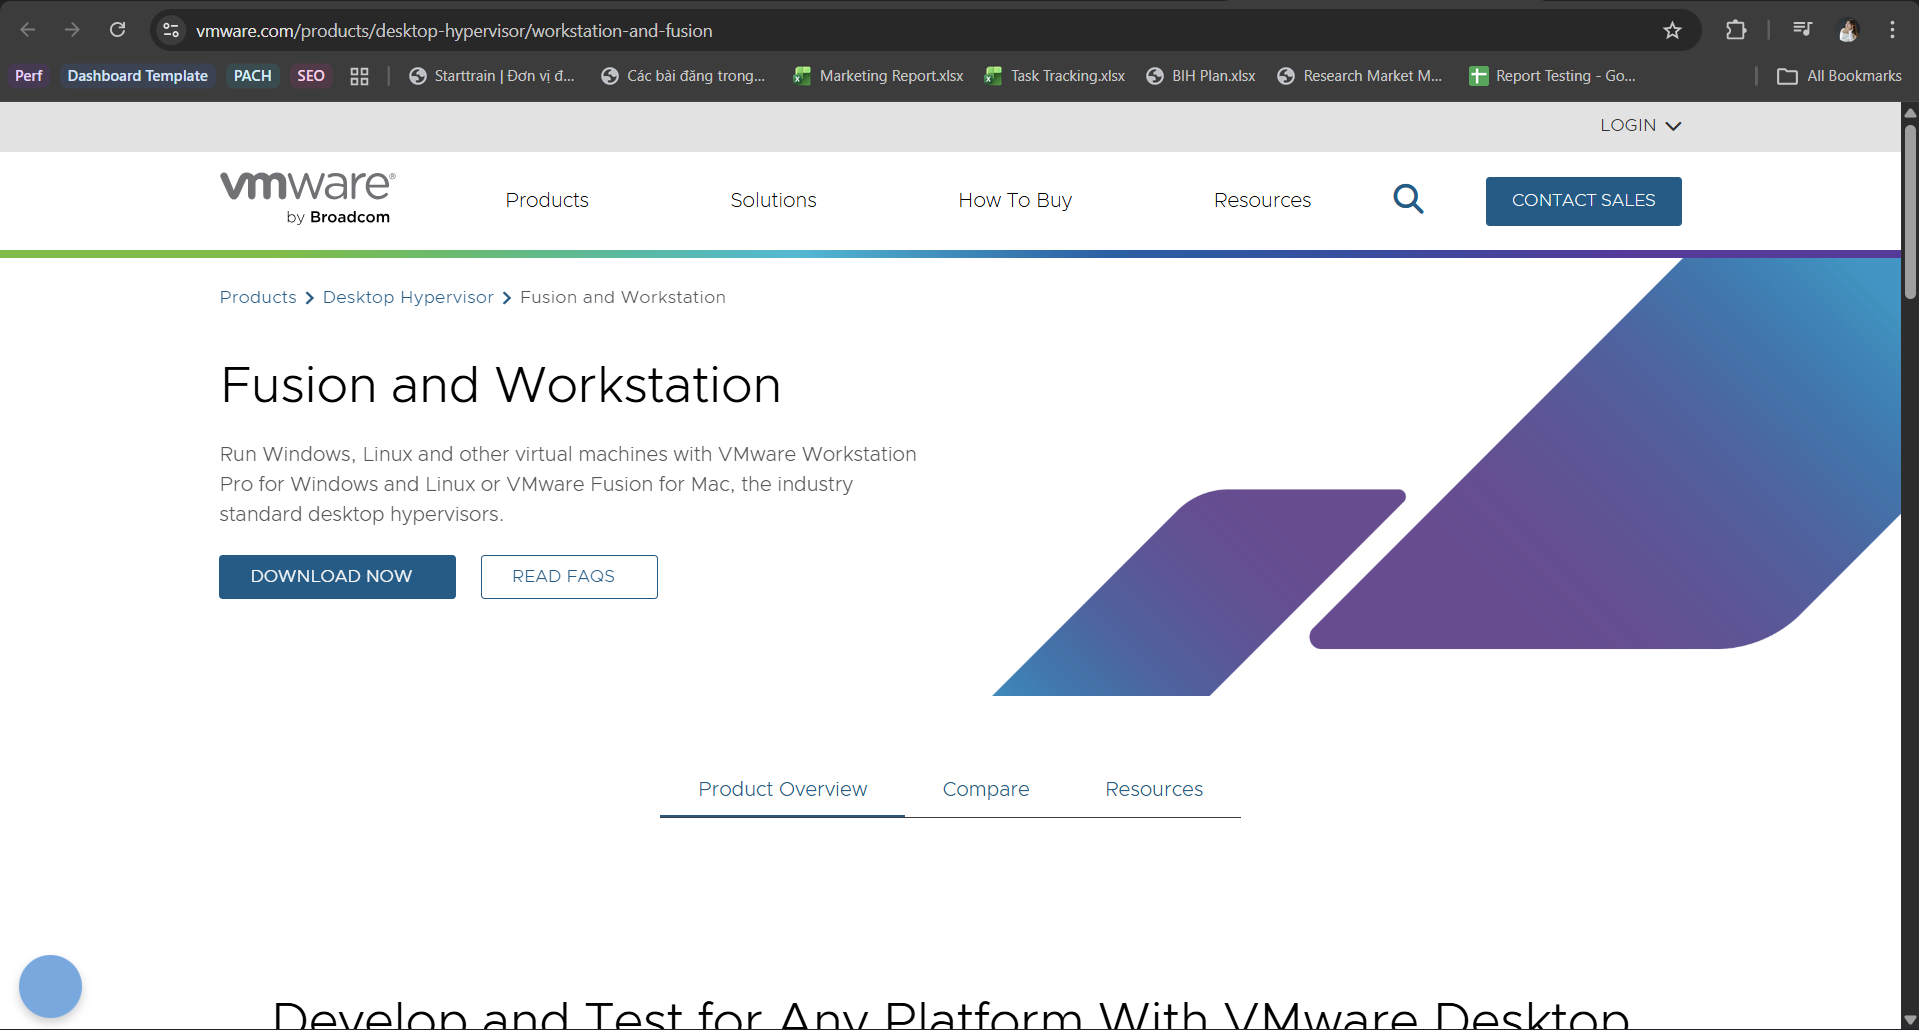Bookmark this page with star icon
The height and width of the screenshot is (1030, 1919).
(1672, 31)
